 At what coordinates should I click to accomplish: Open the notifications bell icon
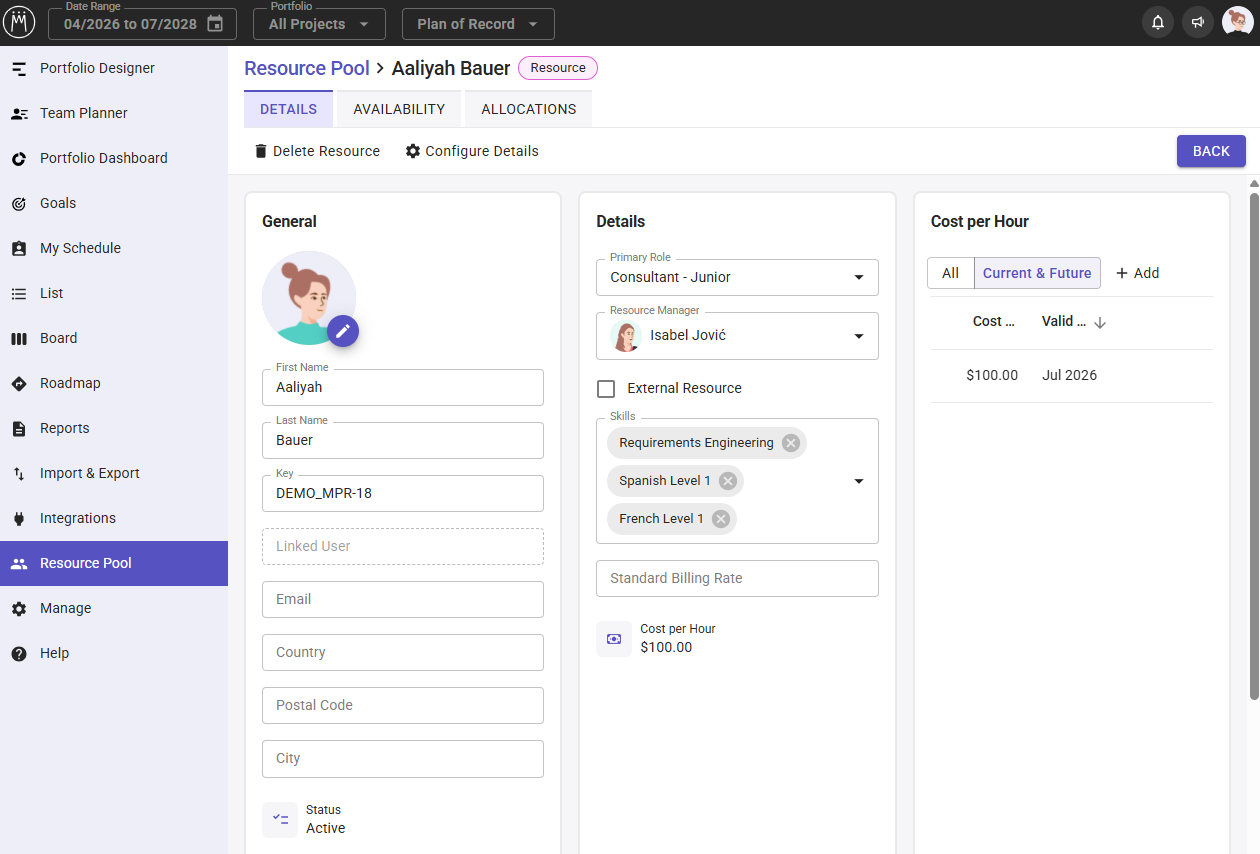click(1158, 22)
